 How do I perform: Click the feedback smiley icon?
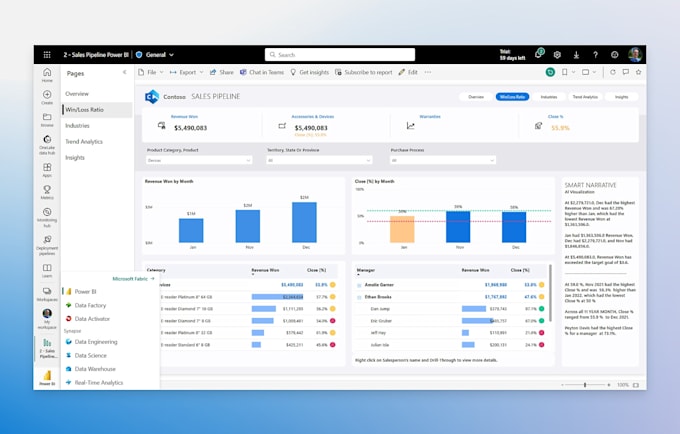(615, 55)
